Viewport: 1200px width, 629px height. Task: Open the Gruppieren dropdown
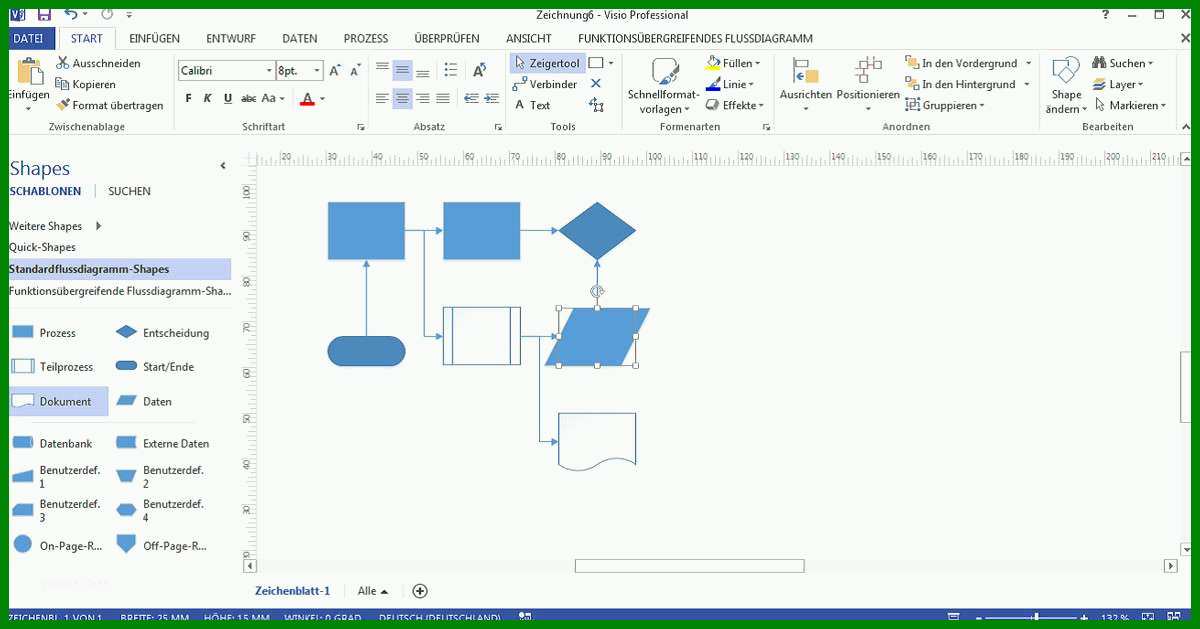click(945, 105)
